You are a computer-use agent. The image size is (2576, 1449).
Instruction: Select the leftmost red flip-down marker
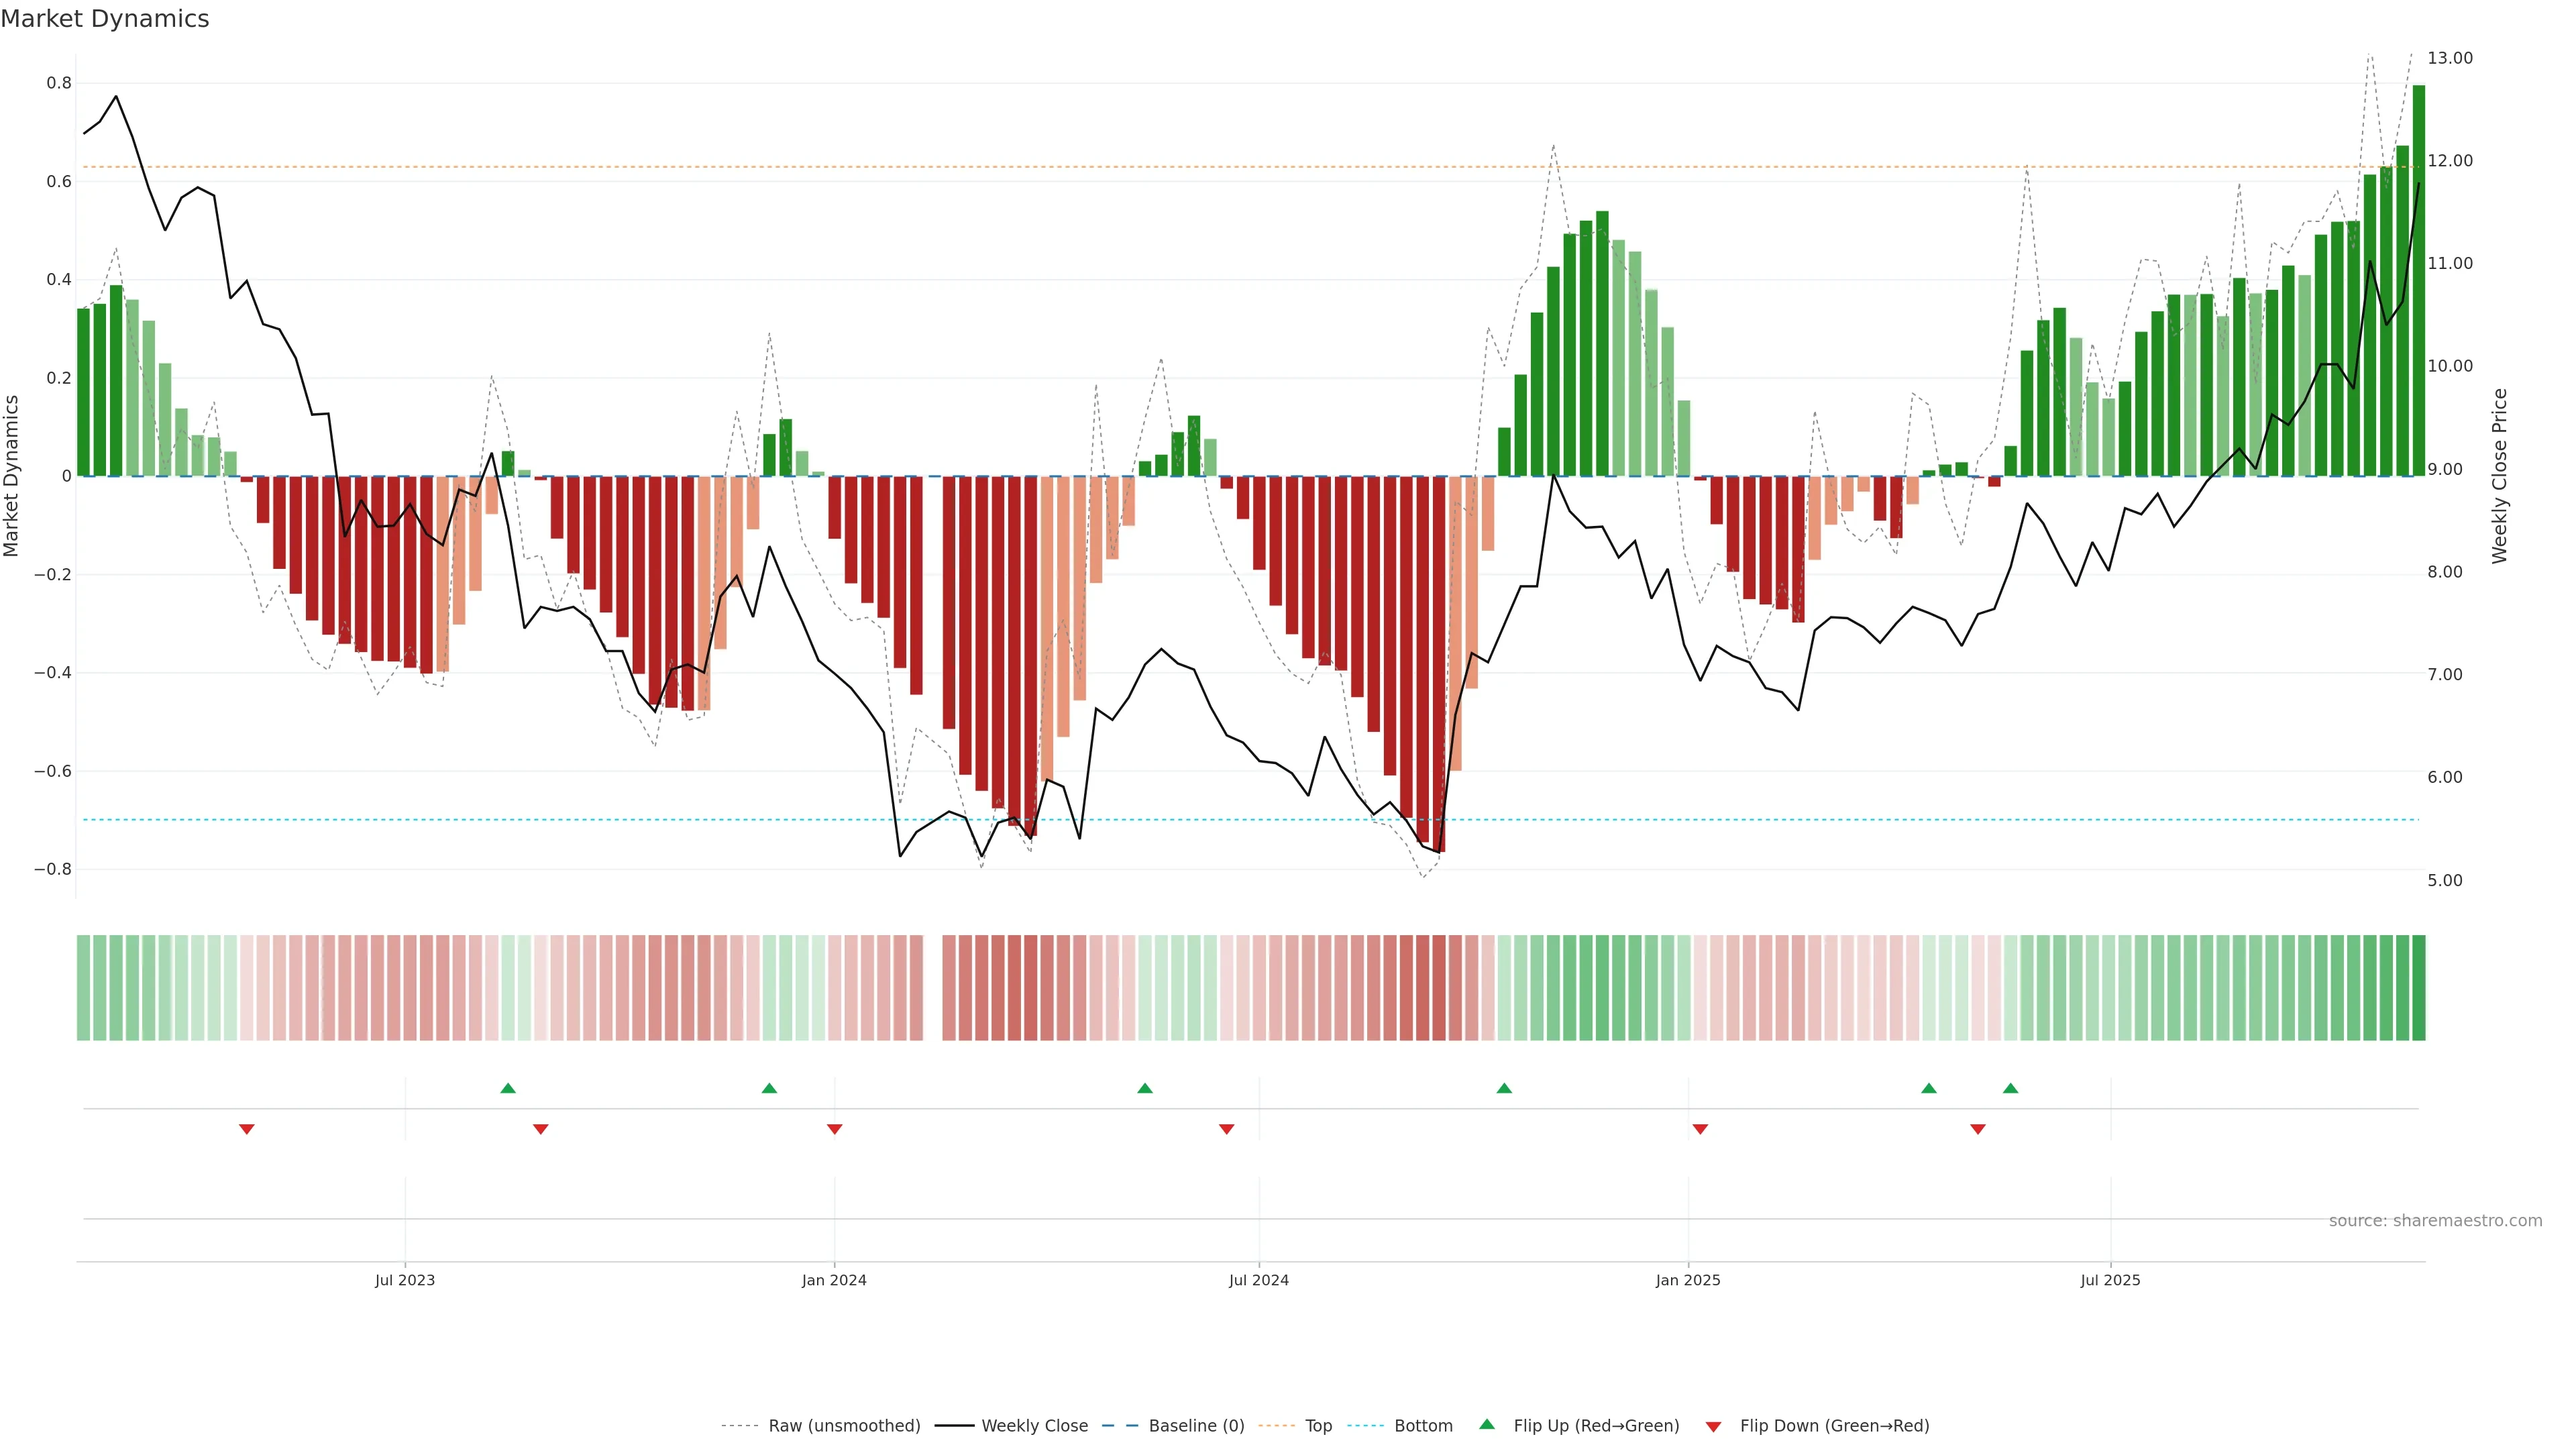(x=247, y=1129)
